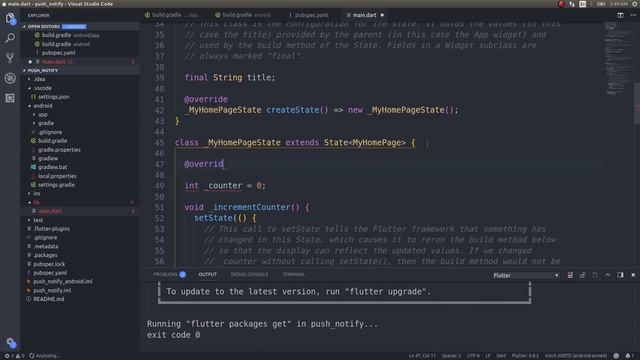This screenshot has width=640, height=360.
Task: Click the LF line ending status item
Action: [488, 356]
